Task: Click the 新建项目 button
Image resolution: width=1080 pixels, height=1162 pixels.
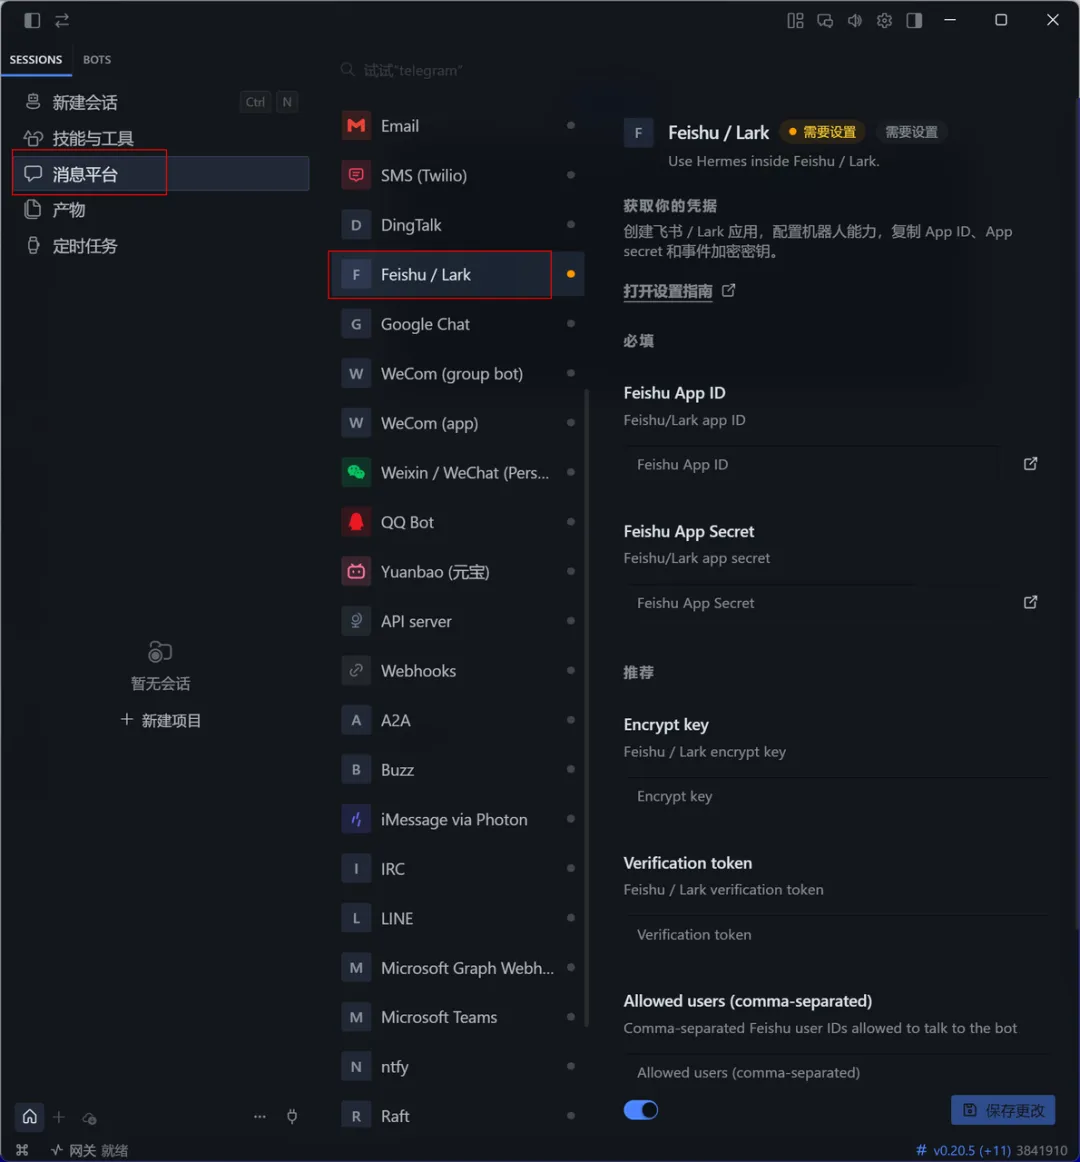Action: coord(161,720)
